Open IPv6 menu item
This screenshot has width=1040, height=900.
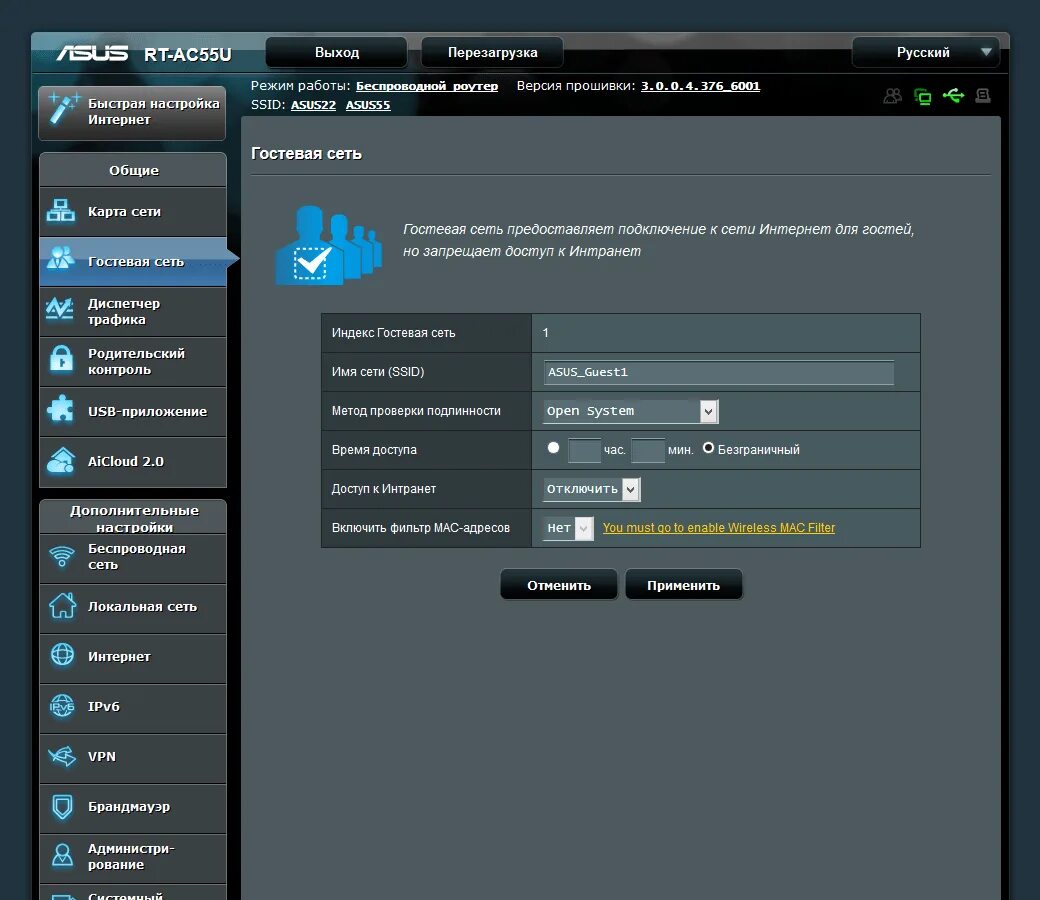[133, 708]
